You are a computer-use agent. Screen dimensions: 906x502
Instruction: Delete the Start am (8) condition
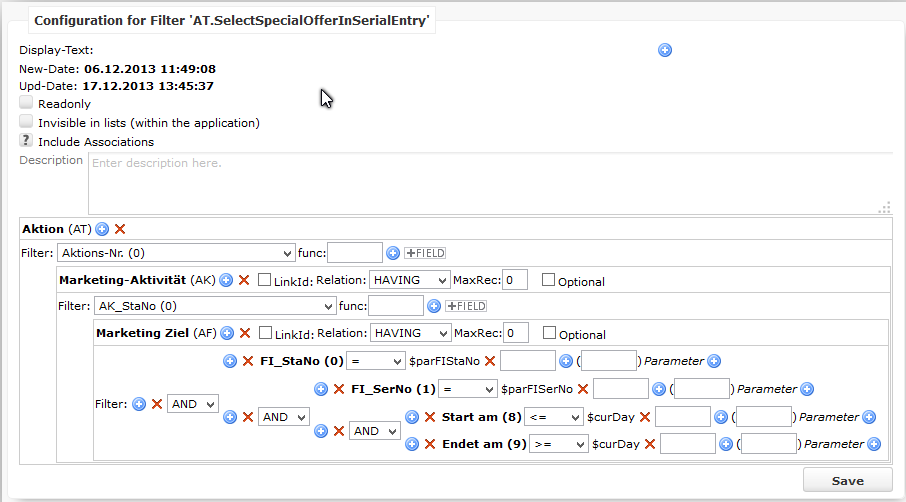(x=430, y=417)
